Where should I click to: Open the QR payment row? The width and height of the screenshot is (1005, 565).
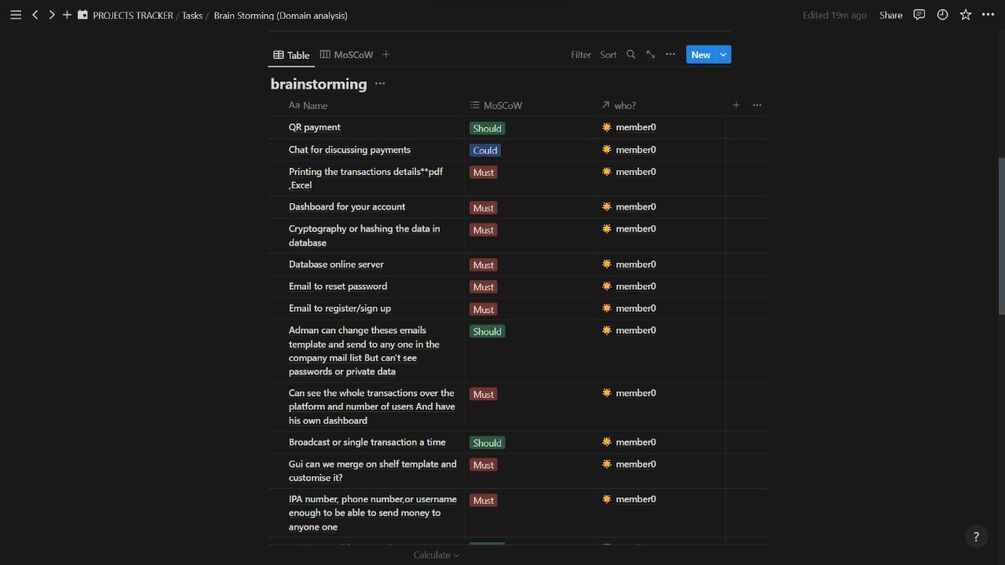coord(315,127)
